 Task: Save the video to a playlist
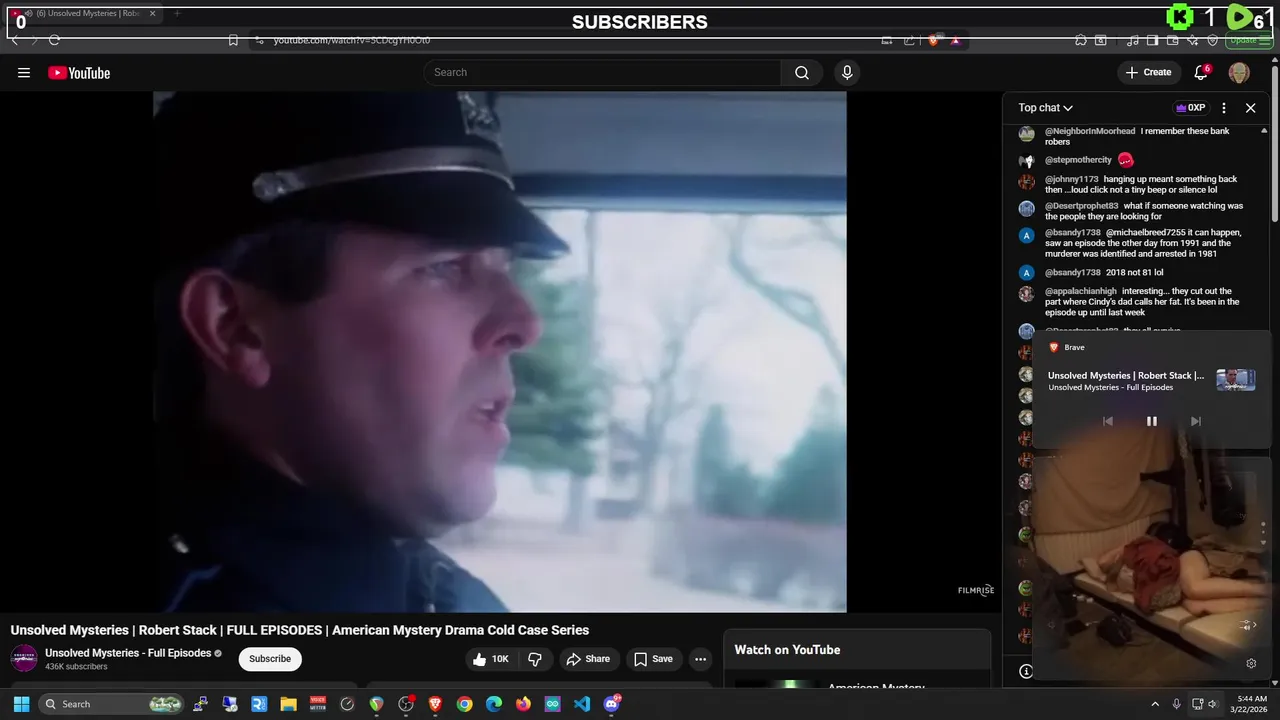[x=653, y=659]
